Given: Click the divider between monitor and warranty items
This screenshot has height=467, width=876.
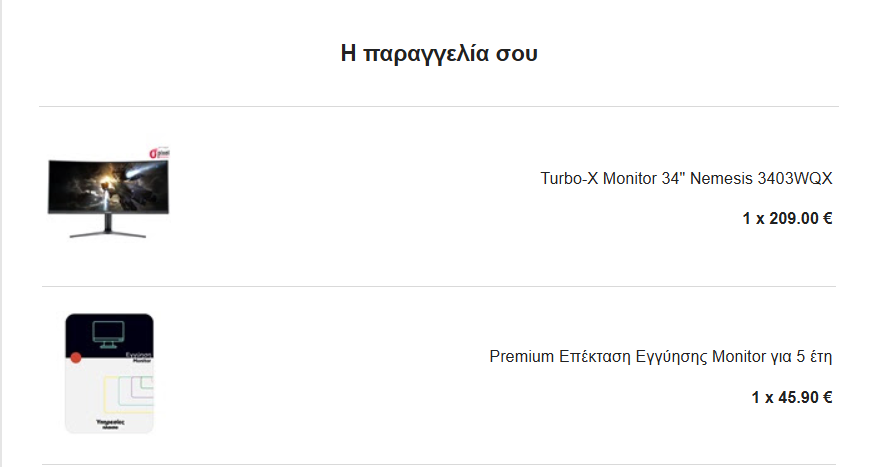Looking at the screenshot, I should pyautogui.click(x=439, y=287).
